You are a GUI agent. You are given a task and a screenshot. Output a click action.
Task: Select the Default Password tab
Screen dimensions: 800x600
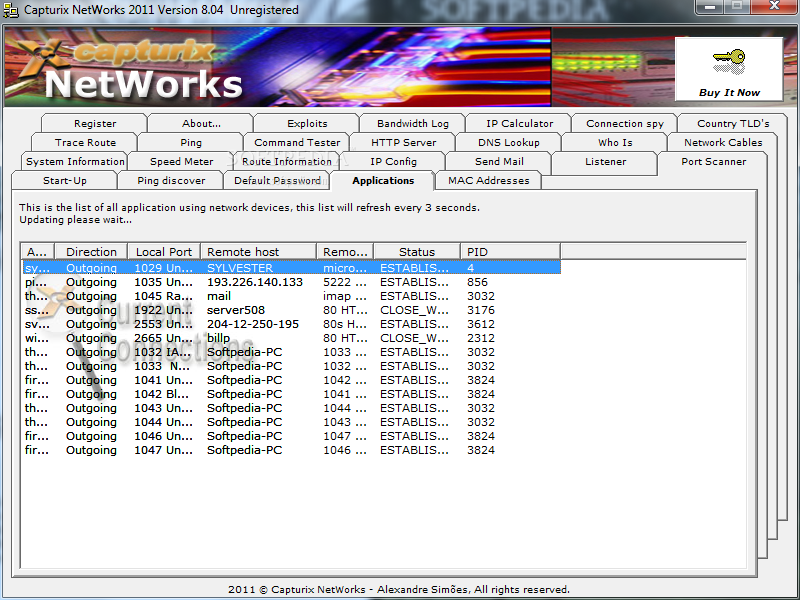click(277, 180)
